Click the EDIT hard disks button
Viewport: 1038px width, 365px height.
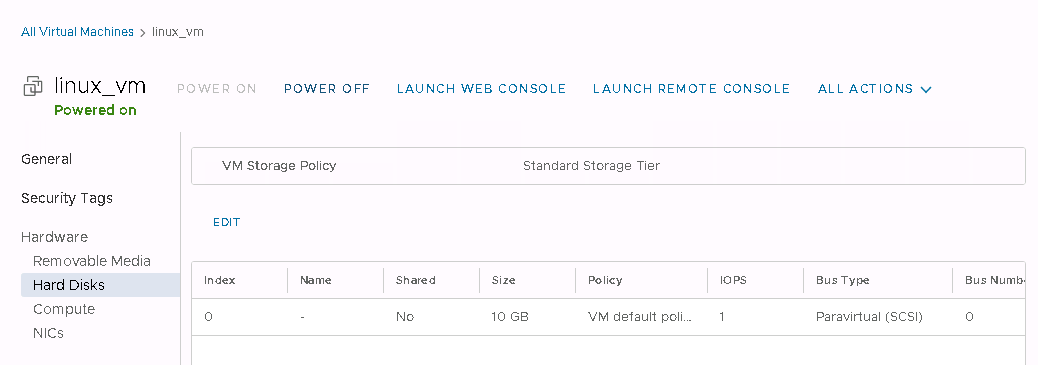[226, 223]
